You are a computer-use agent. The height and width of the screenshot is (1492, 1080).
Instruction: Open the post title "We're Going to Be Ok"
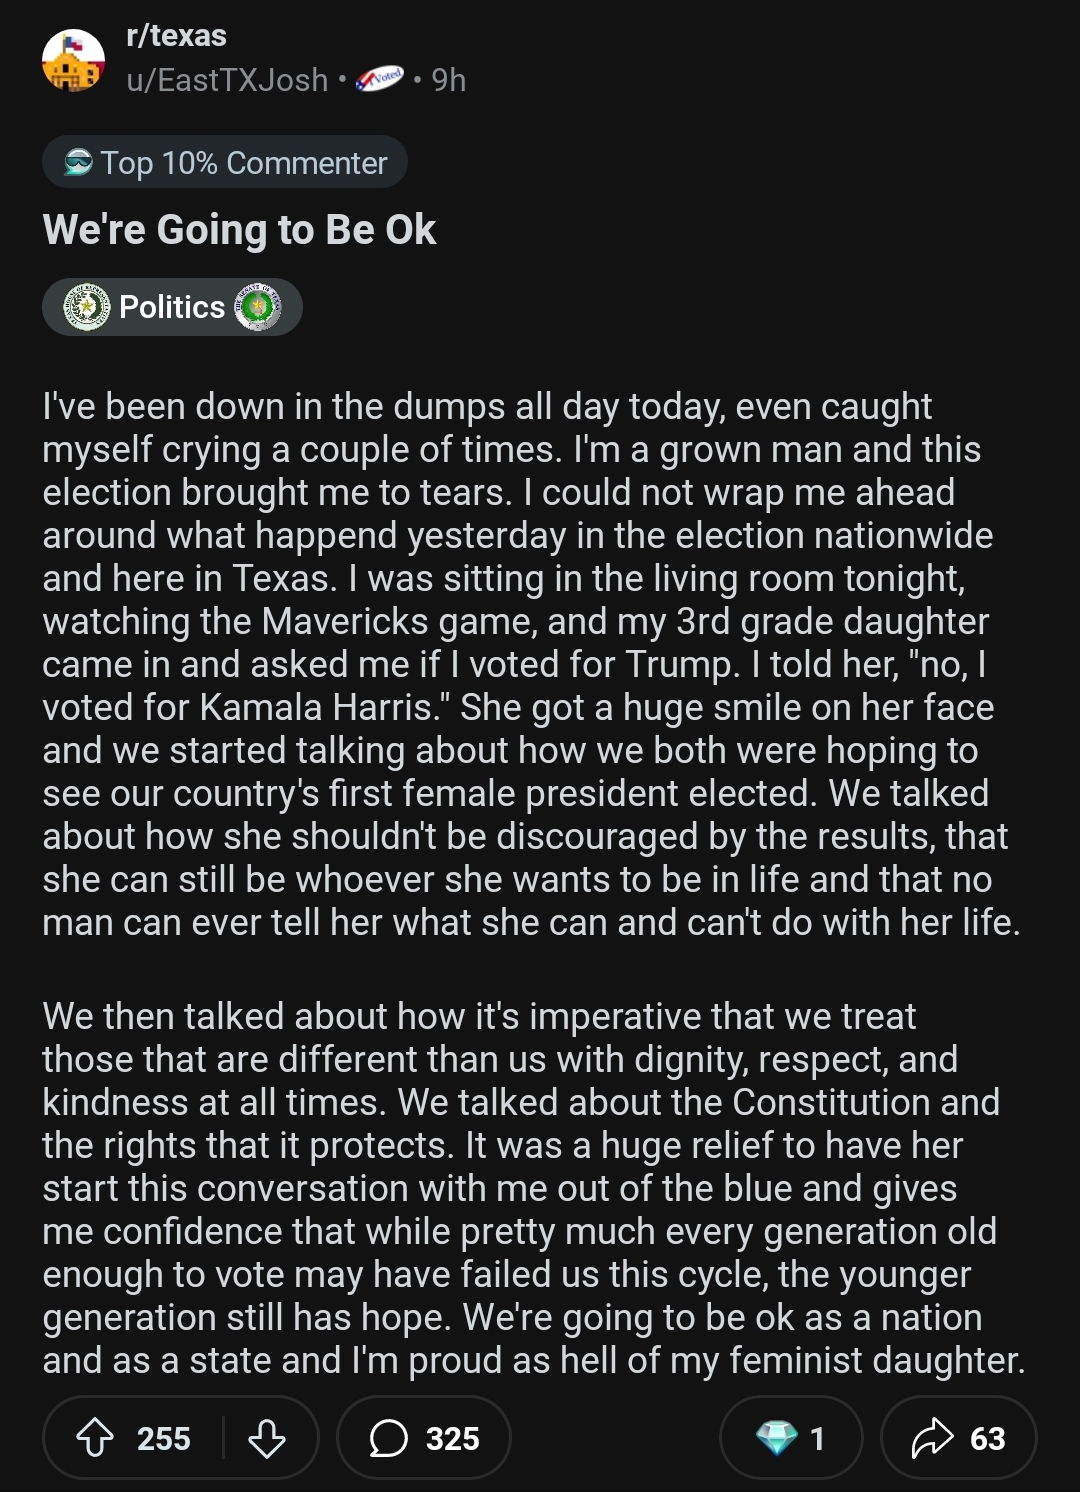[x=239, y=230]
